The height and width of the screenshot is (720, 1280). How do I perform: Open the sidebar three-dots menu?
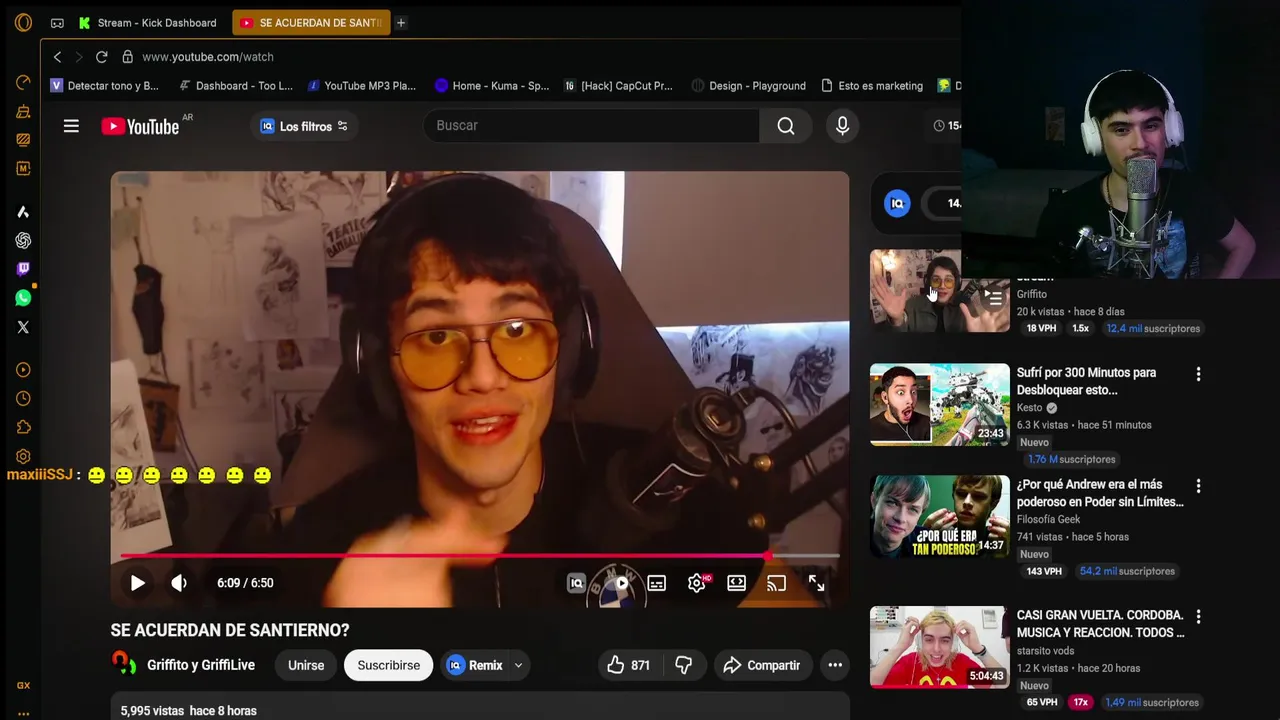pyautogui.click(x=23, y=714)
